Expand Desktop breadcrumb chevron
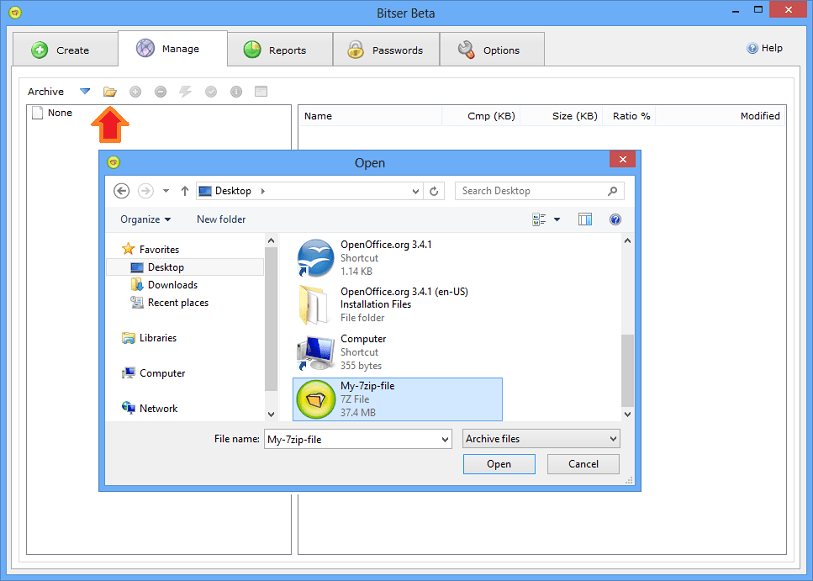 tap(263, 191)
